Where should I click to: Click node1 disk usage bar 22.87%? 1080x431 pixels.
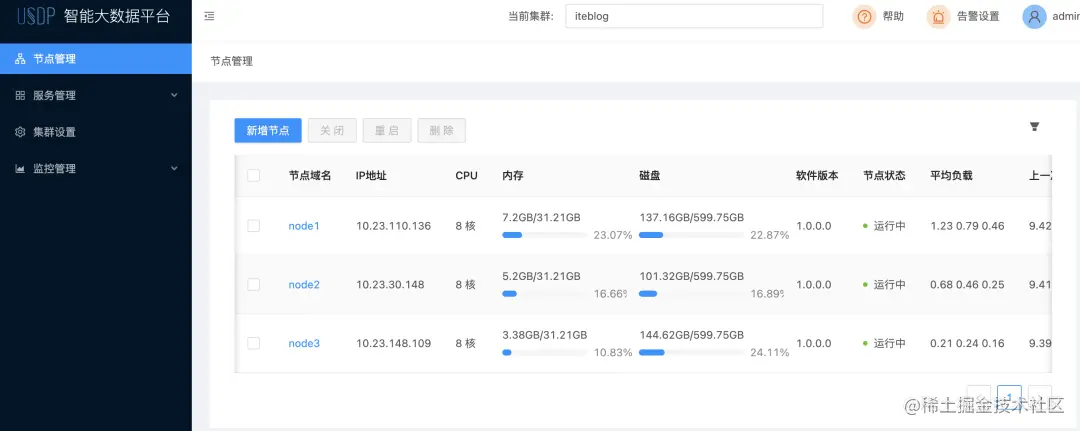point(692,235)
